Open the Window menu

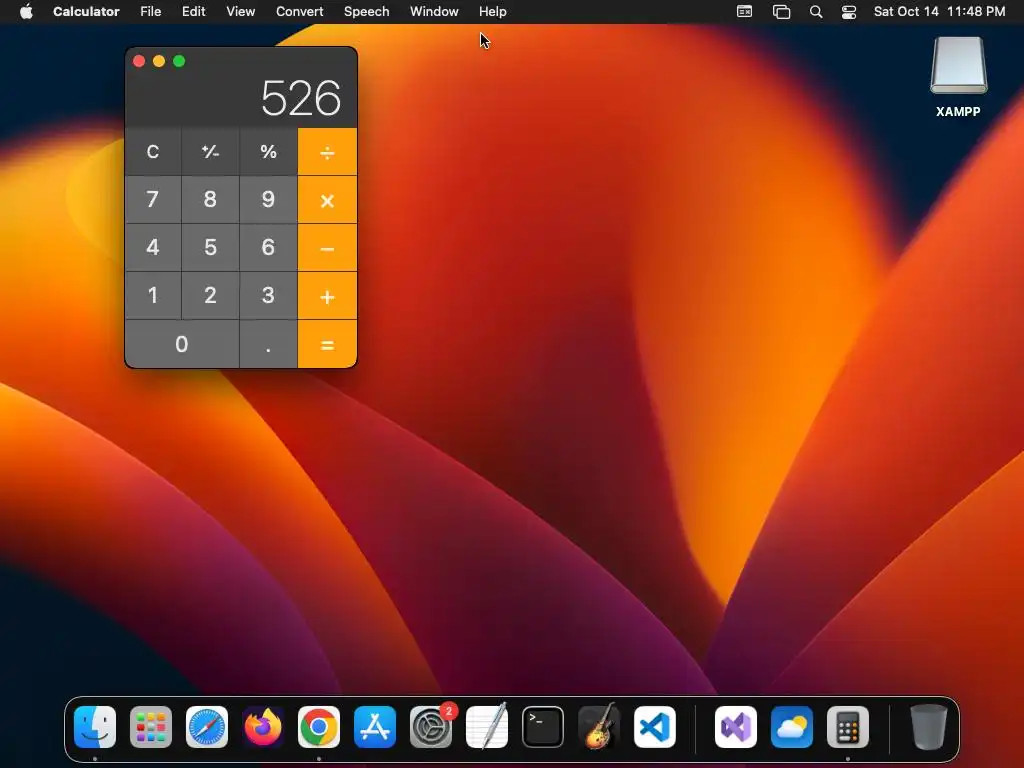click(x=434, y=12)
